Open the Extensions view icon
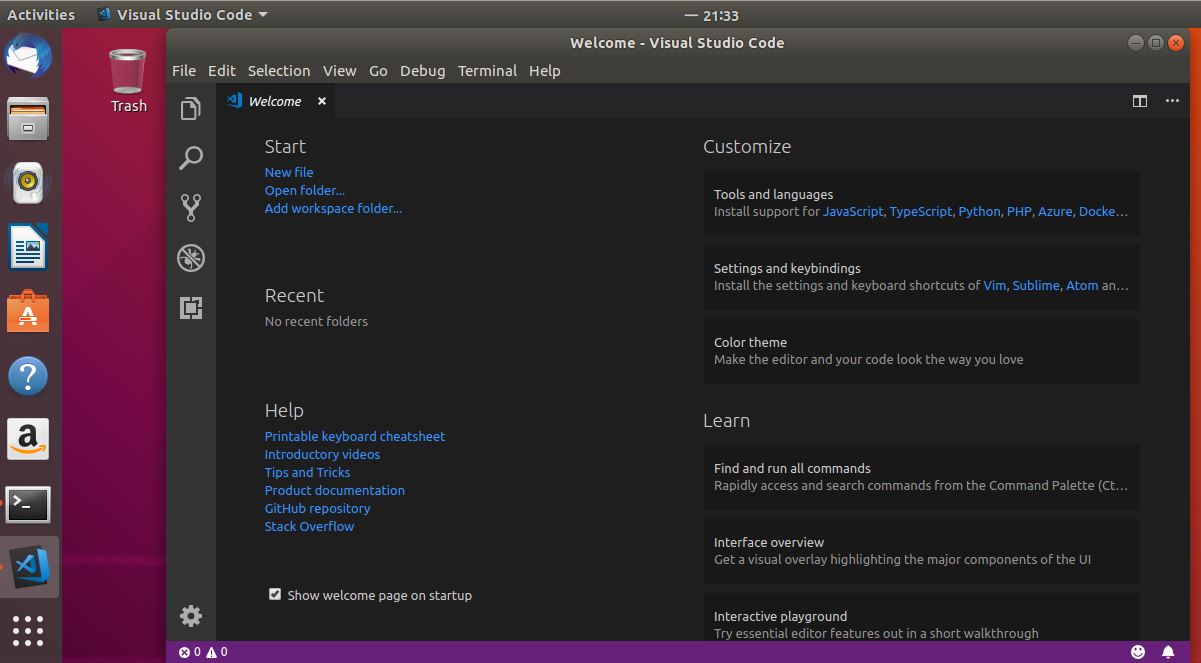This screenshot has width=1201, height=663. (190, 308)
